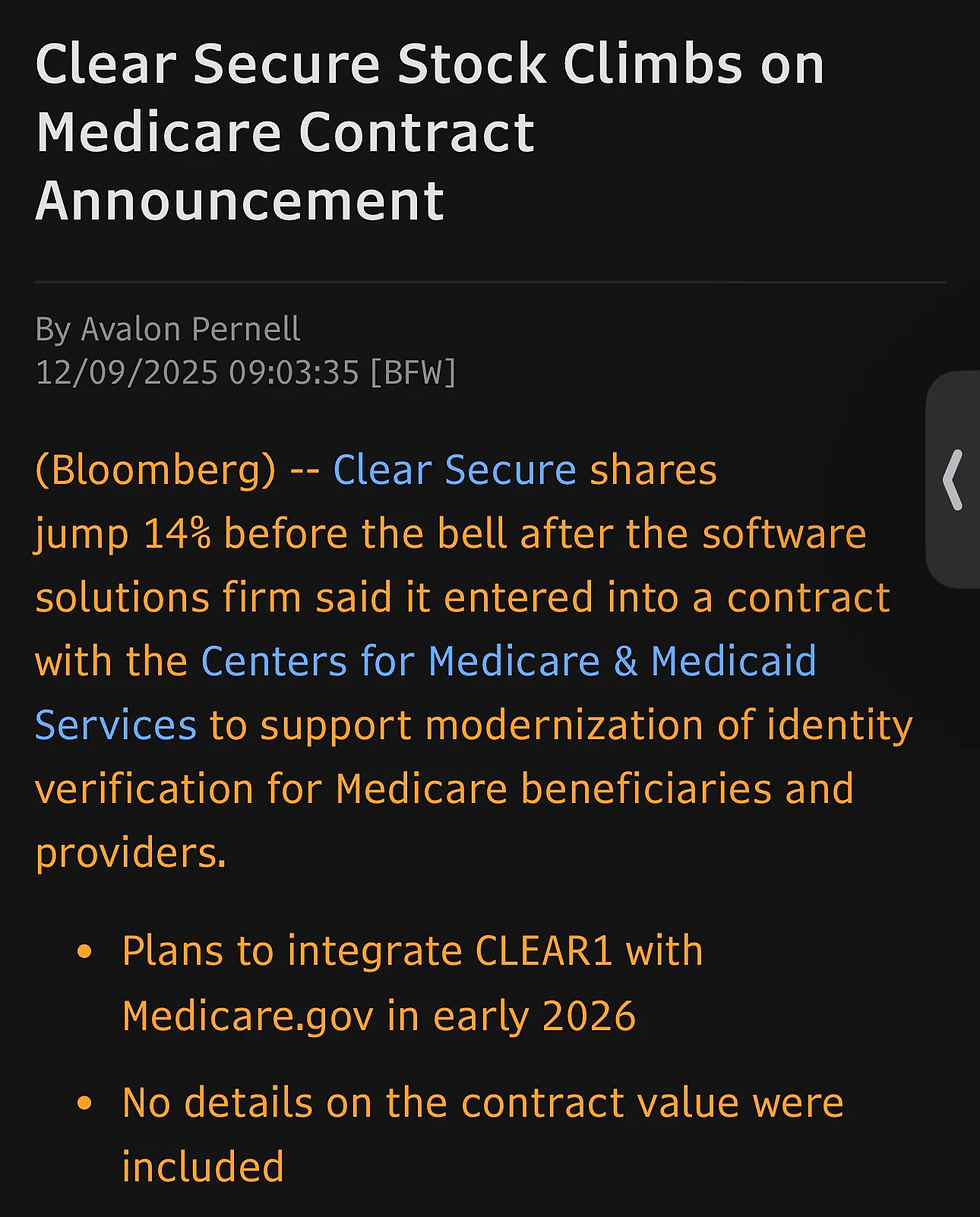Click the word CLEAR1 in the first bullet
Viewport: 980px width, 1217px height.
(544, 950)
